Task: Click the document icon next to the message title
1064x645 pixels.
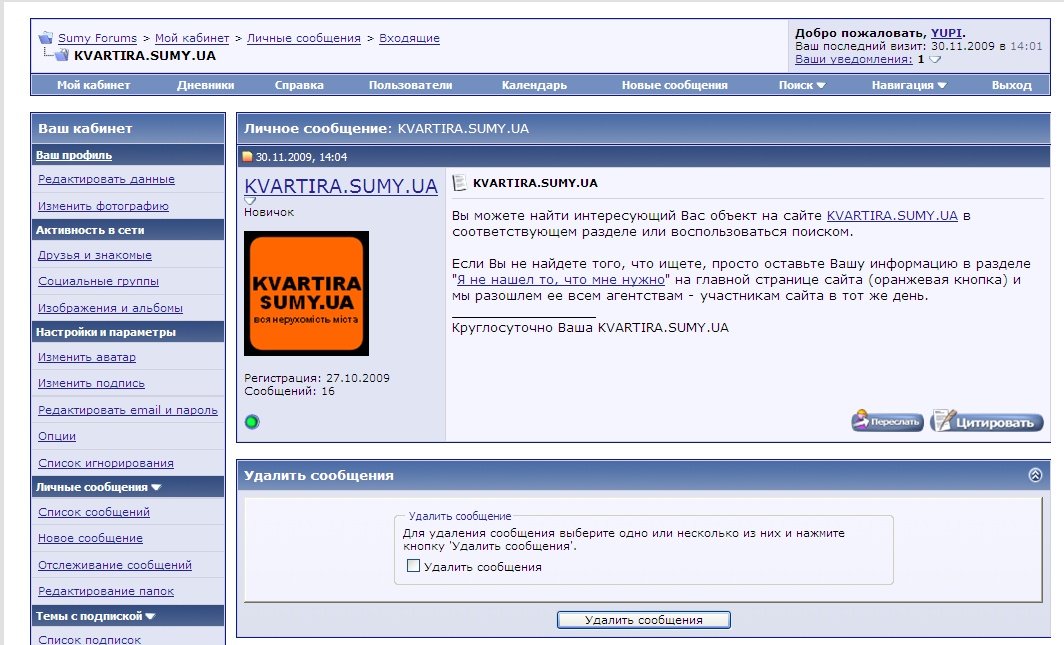Action: point(460,183)
